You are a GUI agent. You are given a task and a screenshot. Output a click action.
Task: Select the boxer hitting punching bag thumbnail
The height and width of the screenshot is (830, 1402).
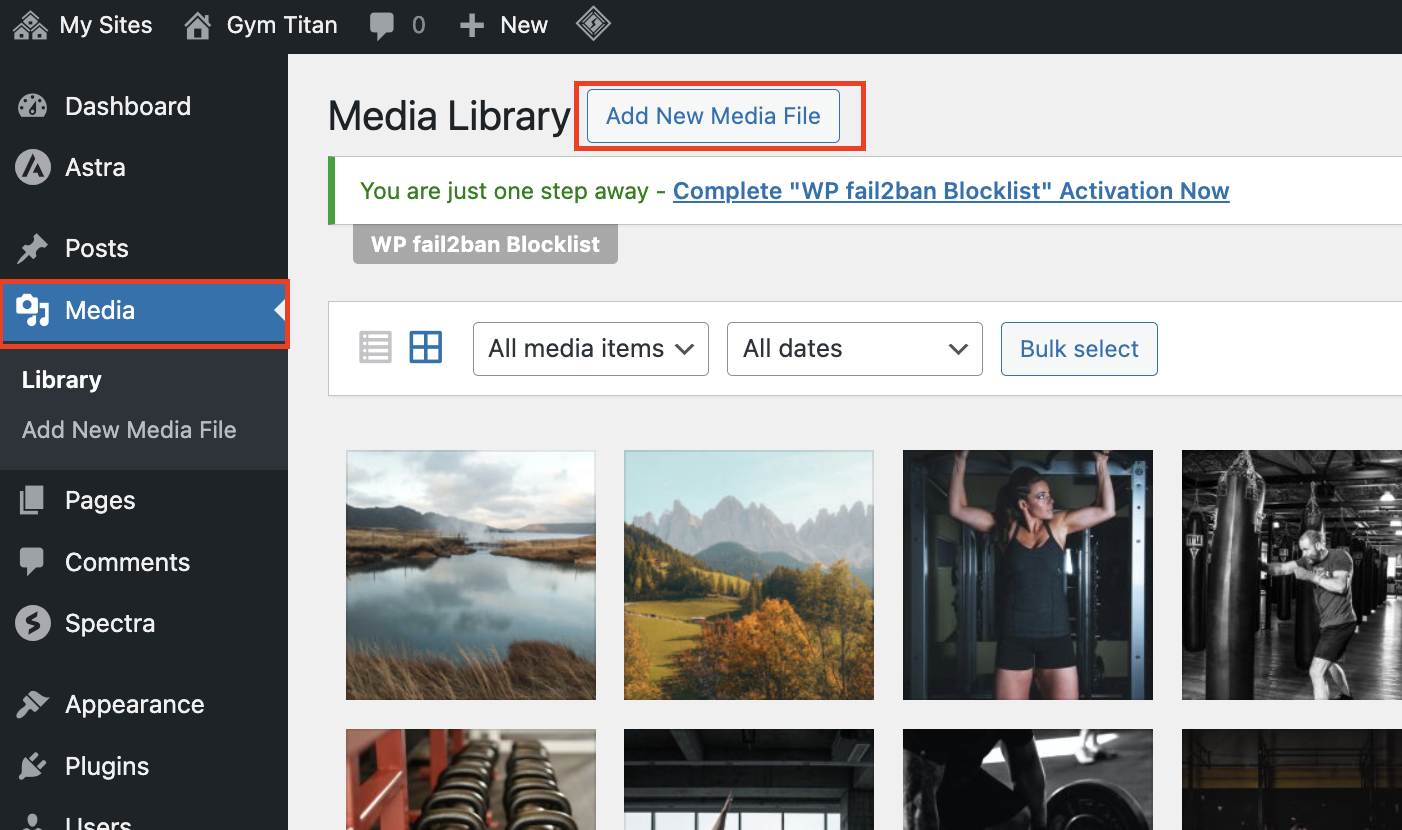click(1292, 575)
